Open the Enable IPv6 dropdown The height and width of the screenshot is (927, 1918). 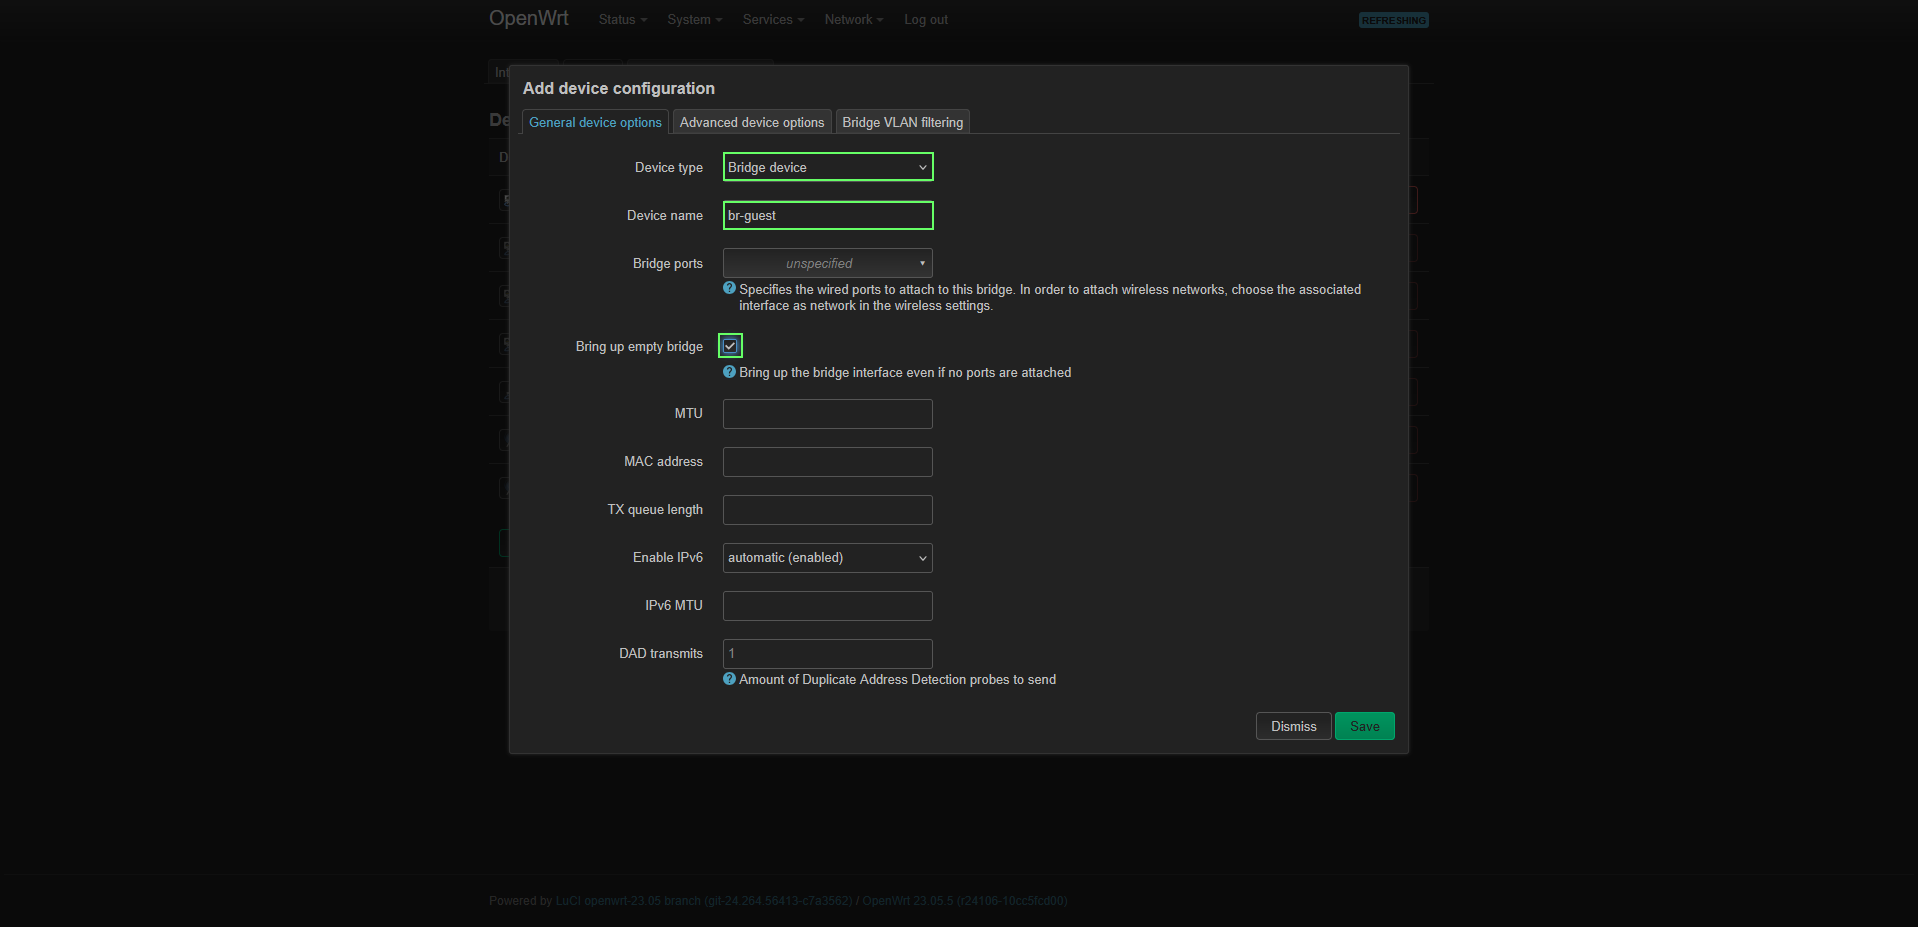pyautogui.click(x=828, y=558)
